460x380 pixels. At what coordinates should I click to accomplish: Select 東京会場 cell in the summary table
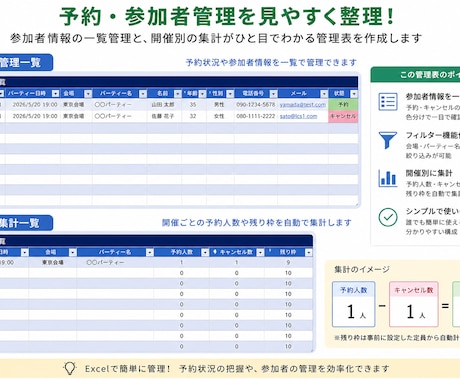tap(53, 262)
